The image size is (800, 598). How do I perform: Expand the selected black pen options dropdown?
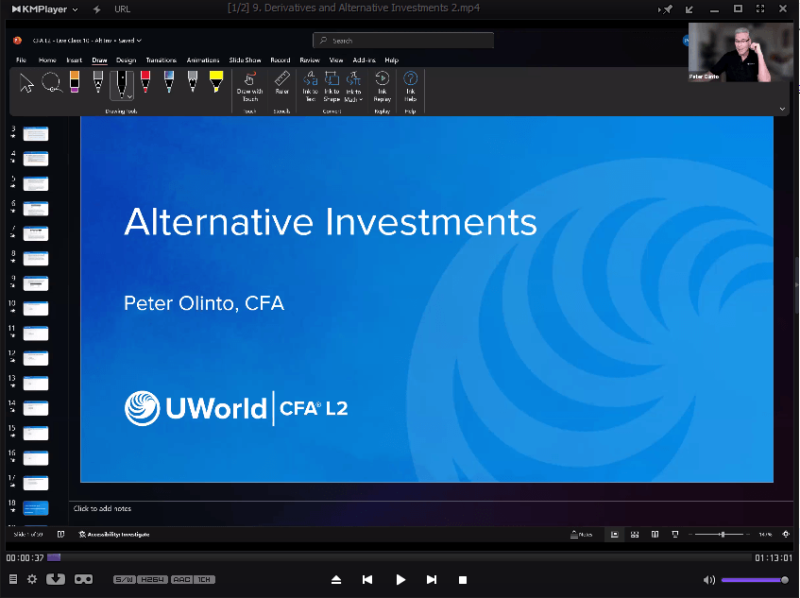(x=130, y=96)
